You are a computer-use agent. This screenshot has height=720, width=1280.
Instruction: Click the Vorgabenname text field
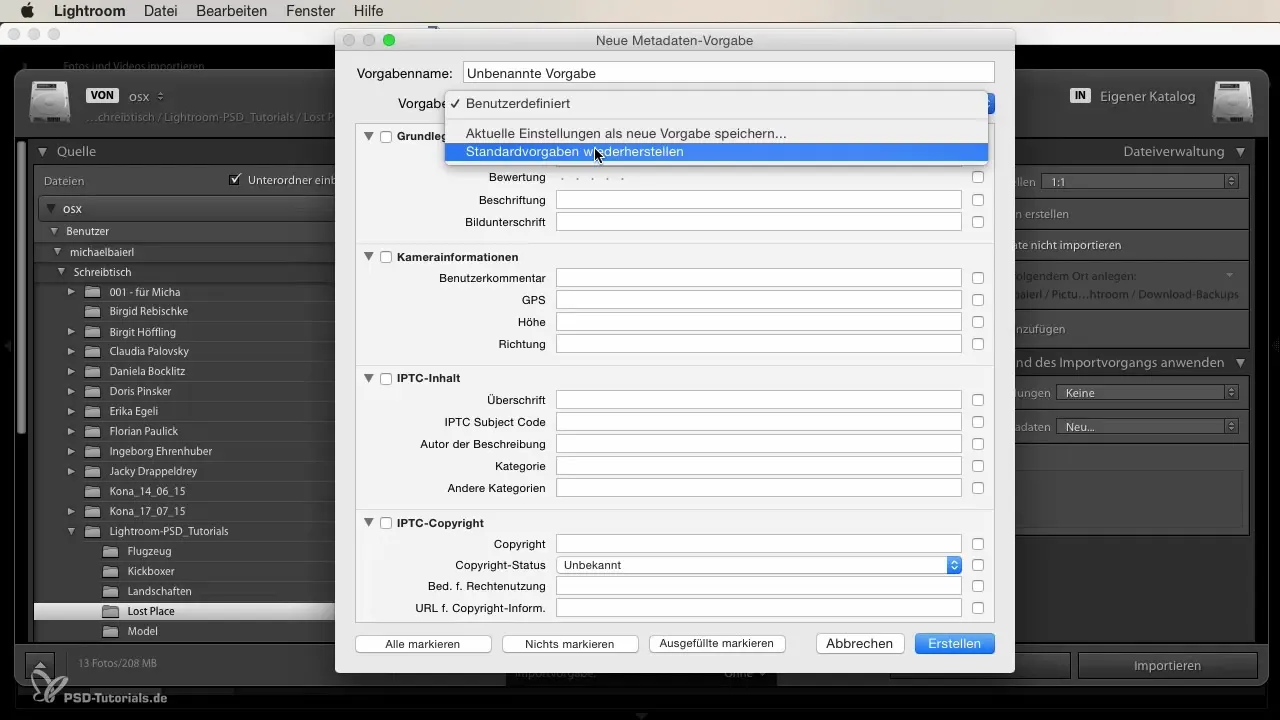(x=728, y=73)
